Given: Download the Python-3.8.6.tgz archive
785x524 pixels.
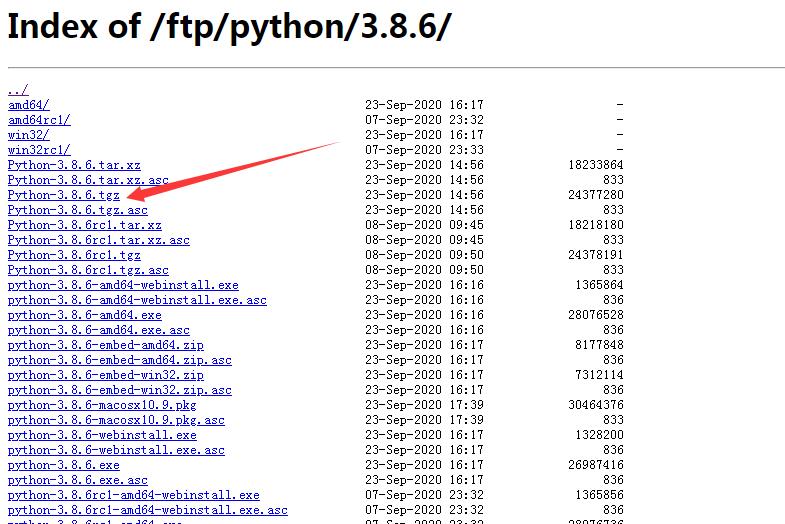Looking at the screenshot, I should coord(64,195).
